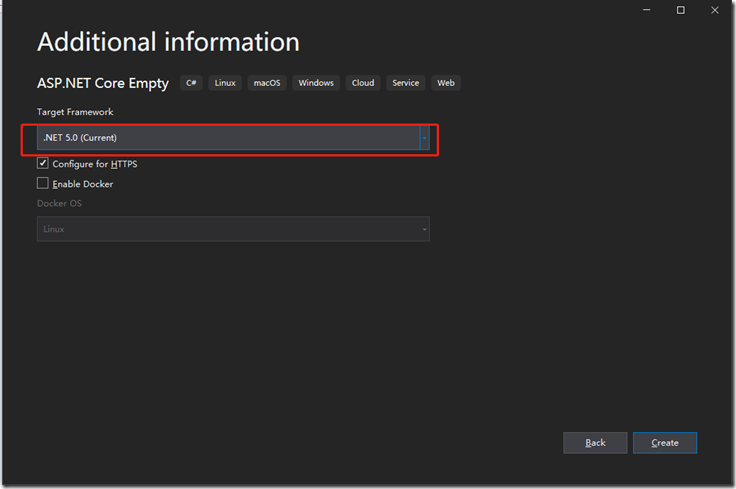Viewport: 736px width, 489px height.
Task: Click the Service tag
Action: pos(406,83)
